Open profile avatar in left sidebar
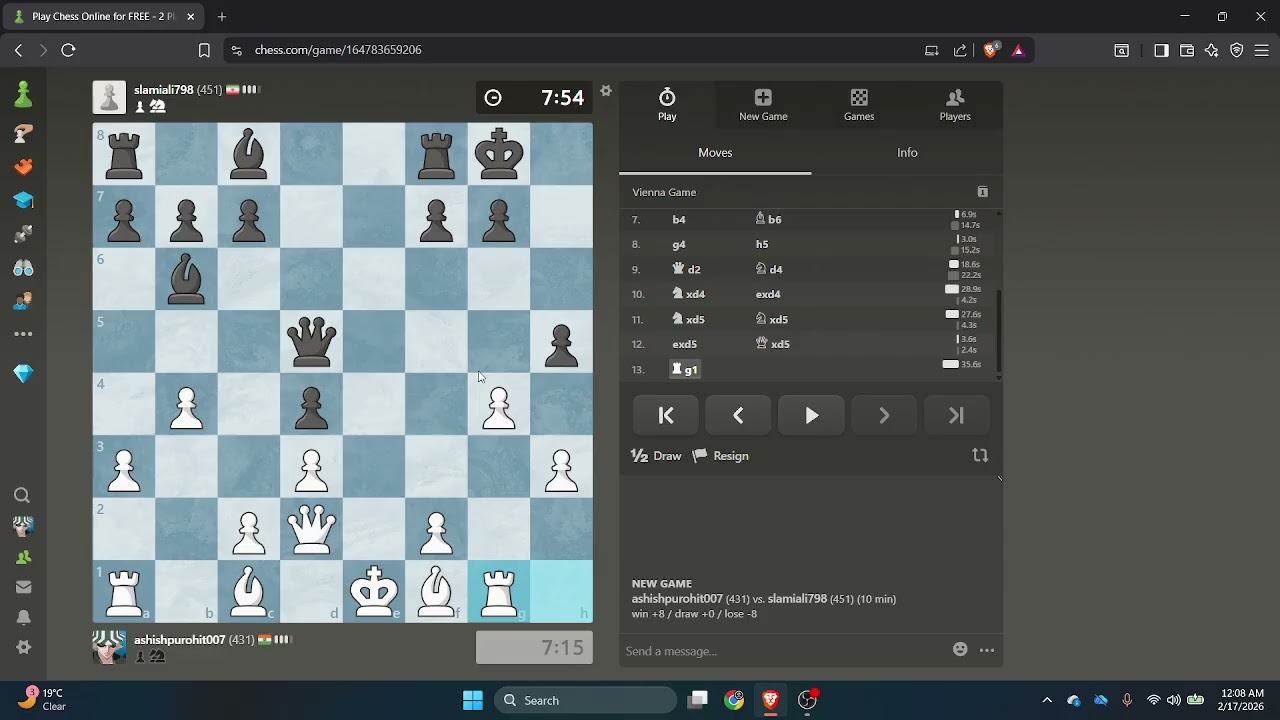 [x=23, y=526]
